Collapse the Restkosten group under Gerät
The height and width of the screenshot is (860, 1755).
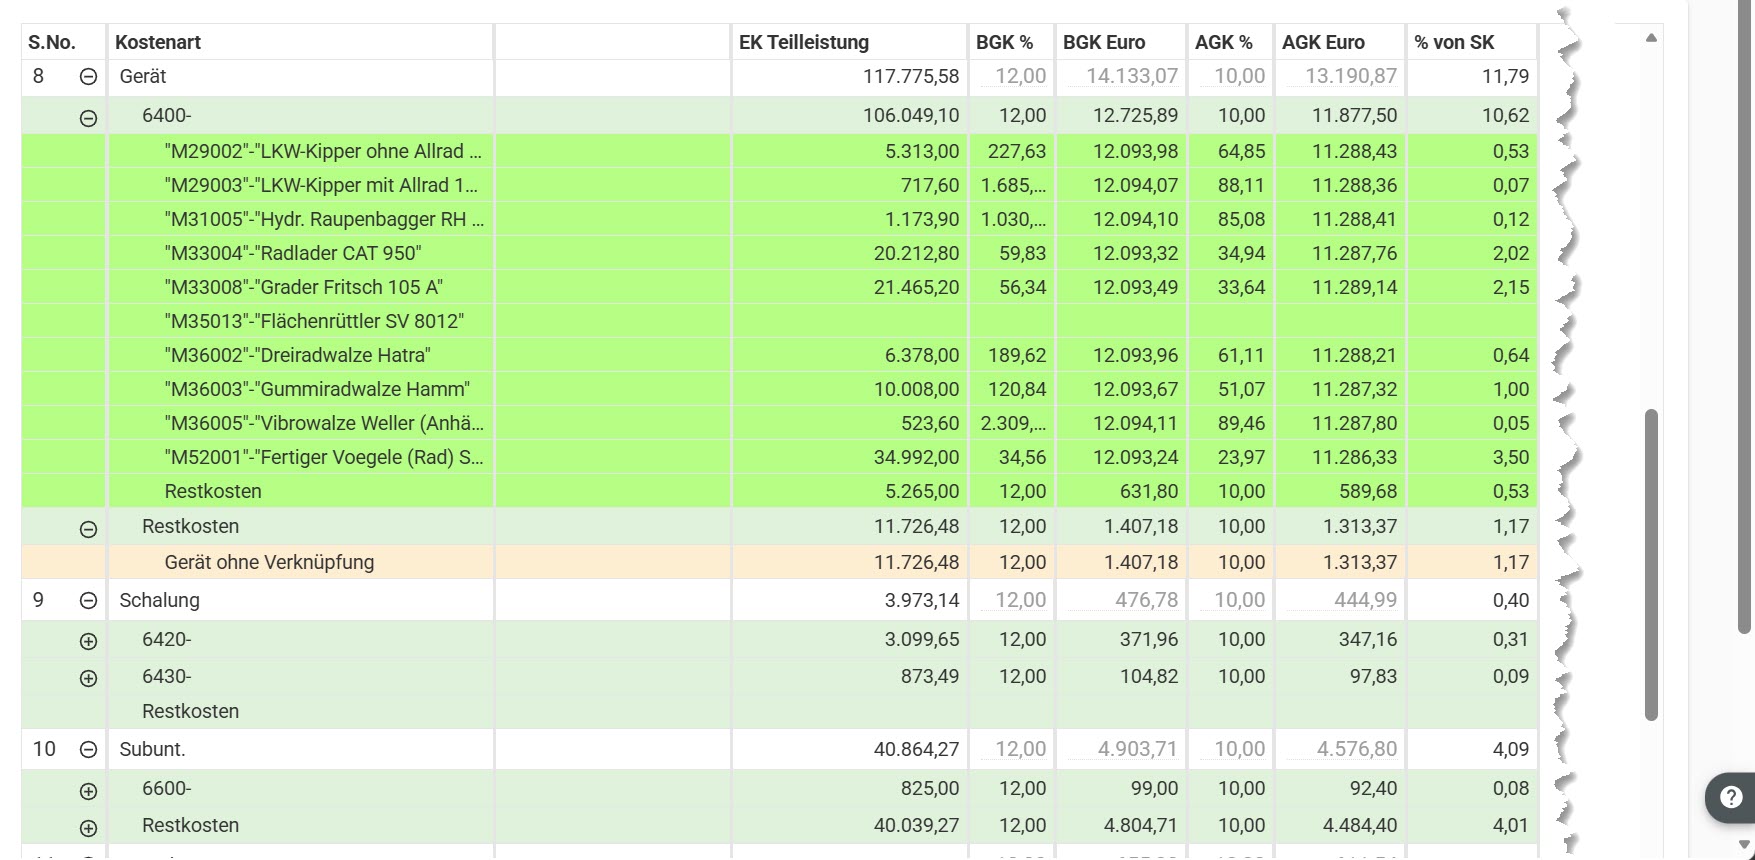[x=88, y=529]
